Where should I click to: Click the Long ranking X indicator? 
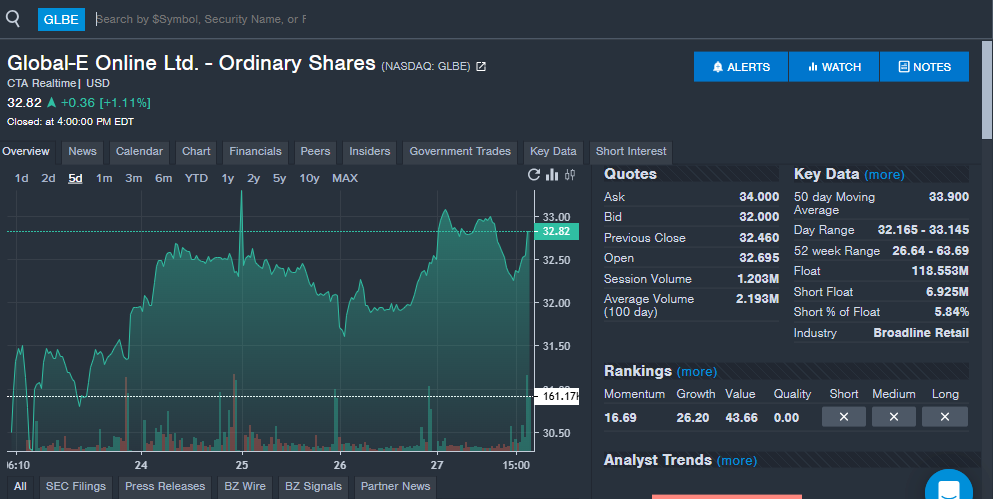coord(945,417)
